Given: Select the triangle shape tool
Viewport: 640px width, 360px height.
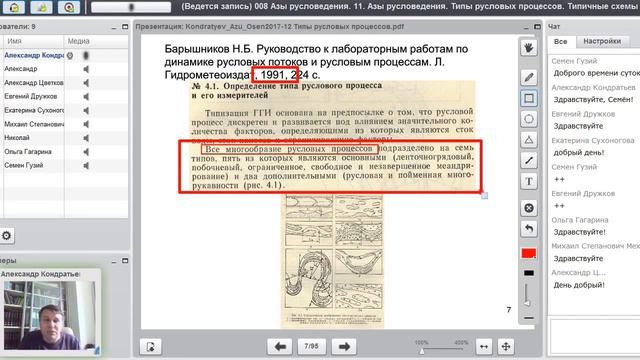Looking at the screenshot, I should 529,140.
